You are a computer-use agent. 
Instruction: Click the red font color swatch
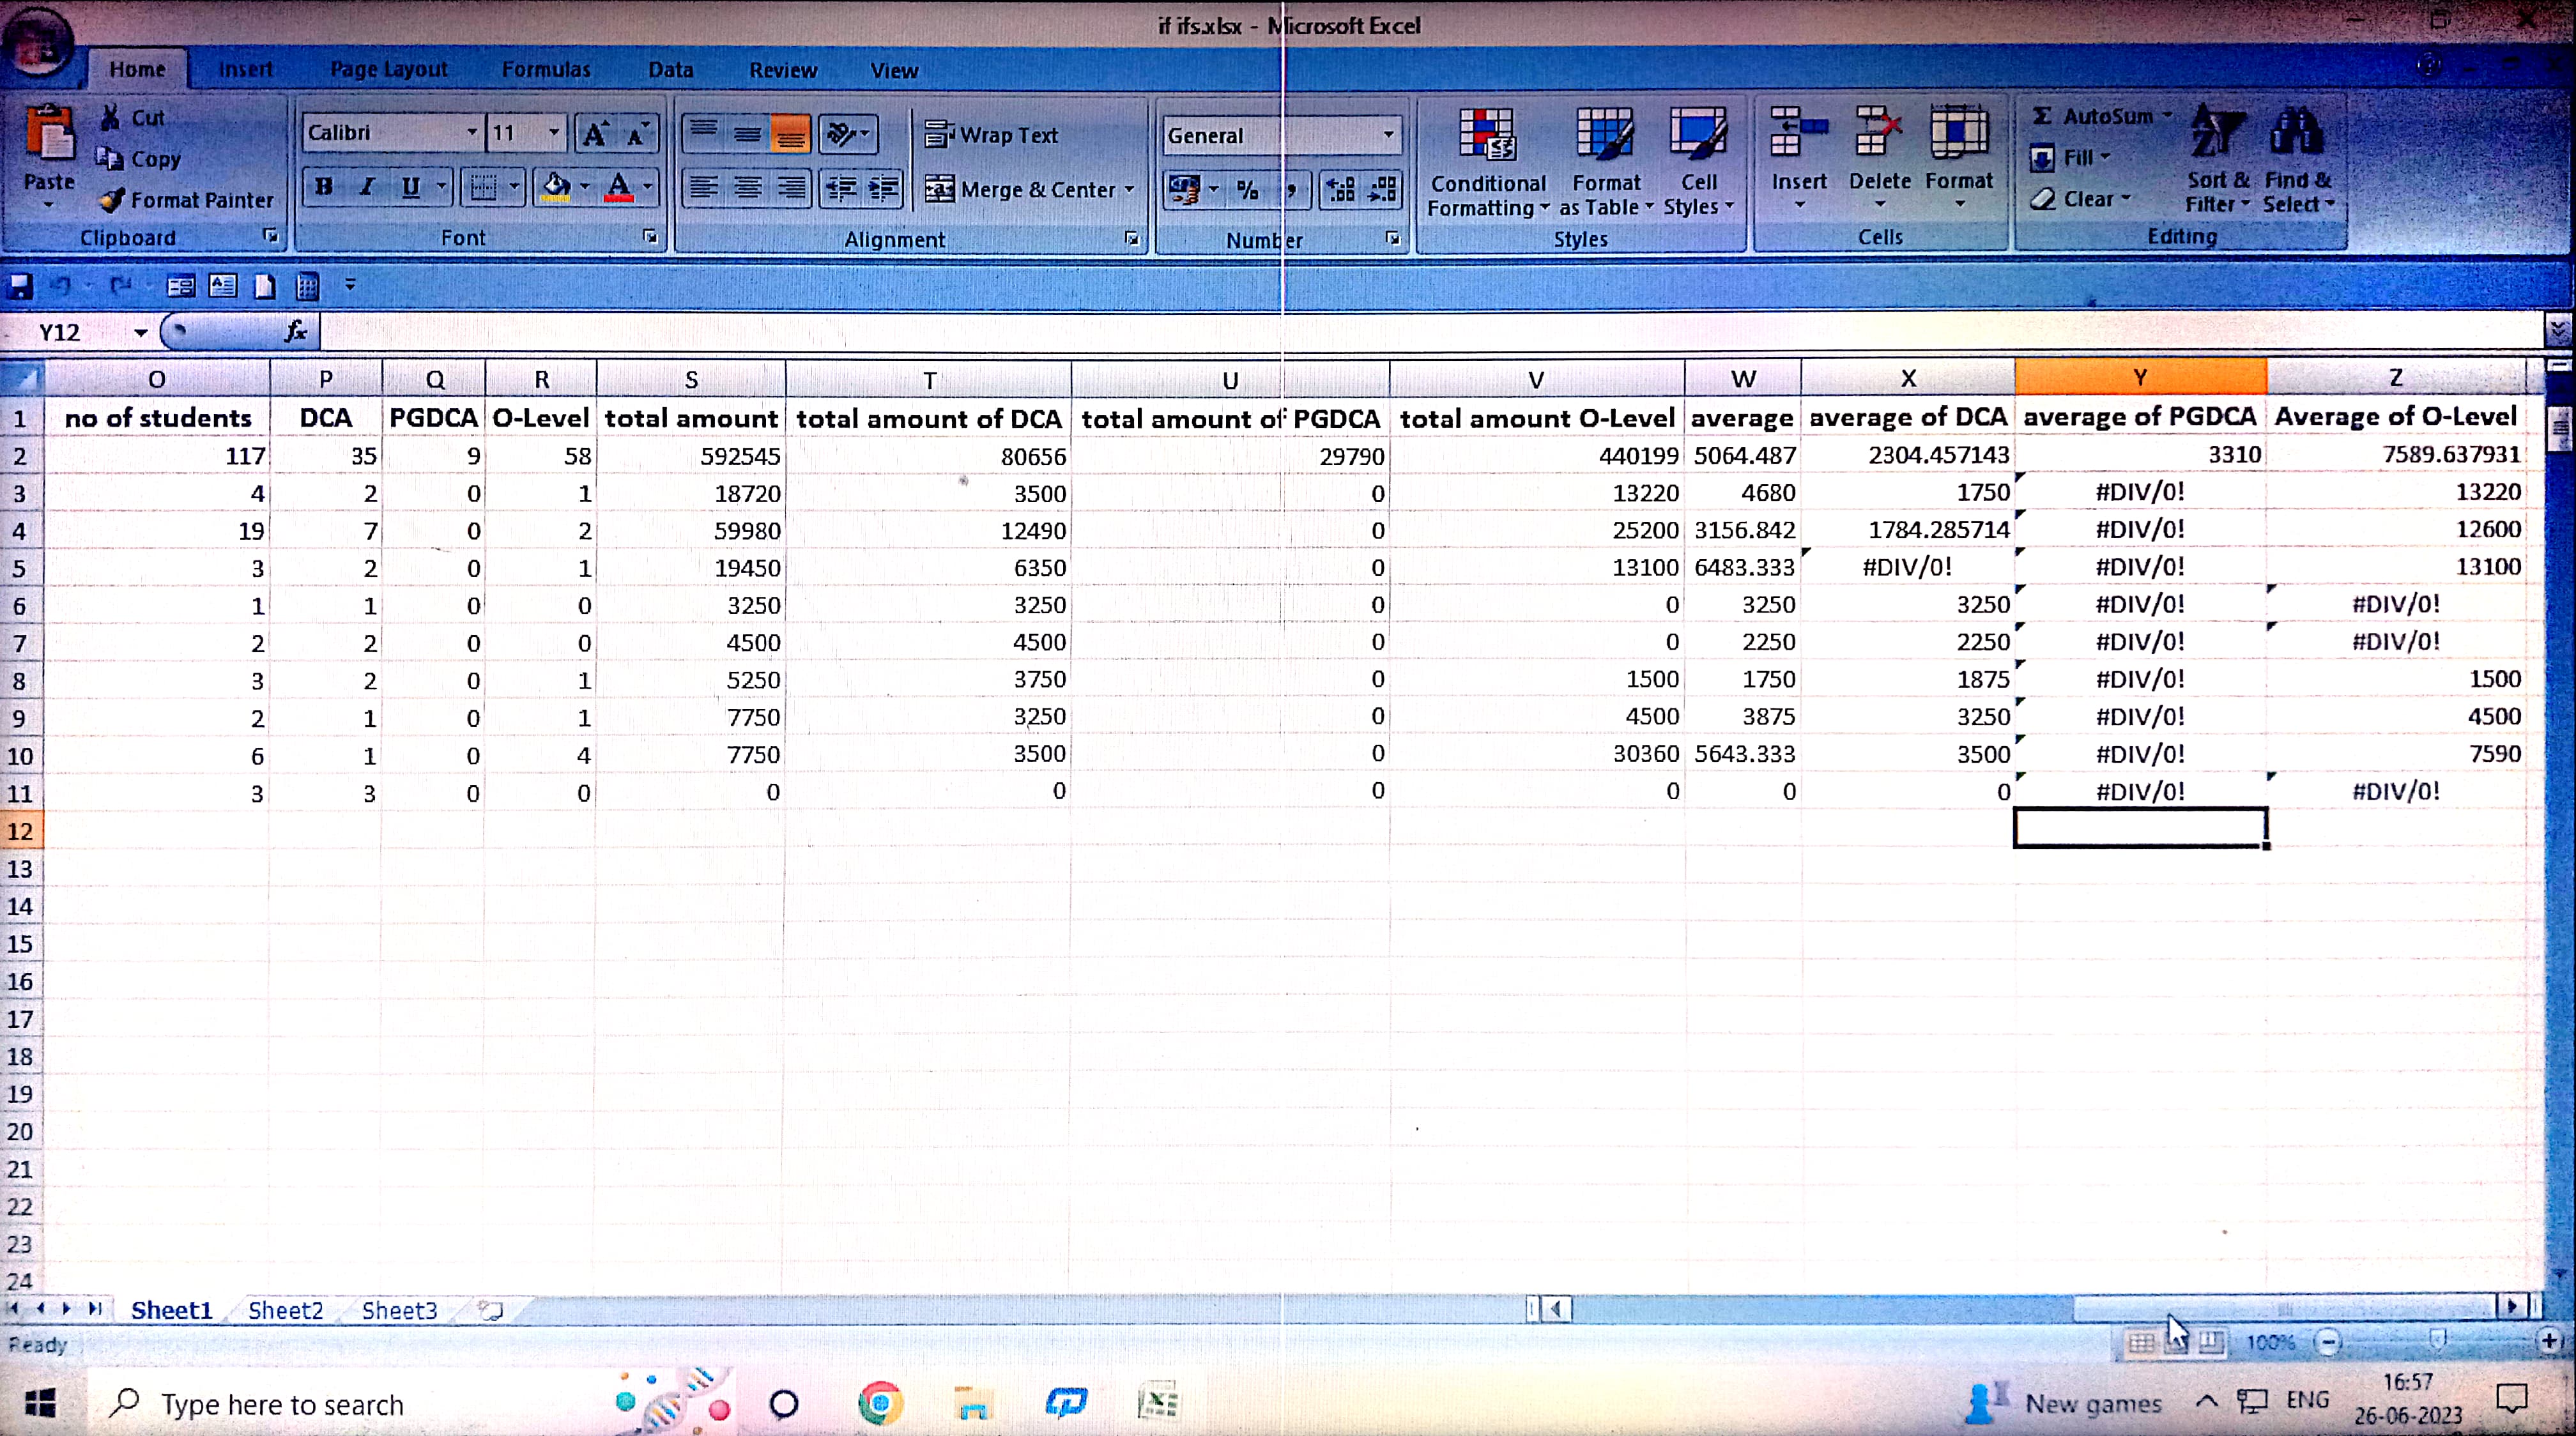tap(619, 187)
